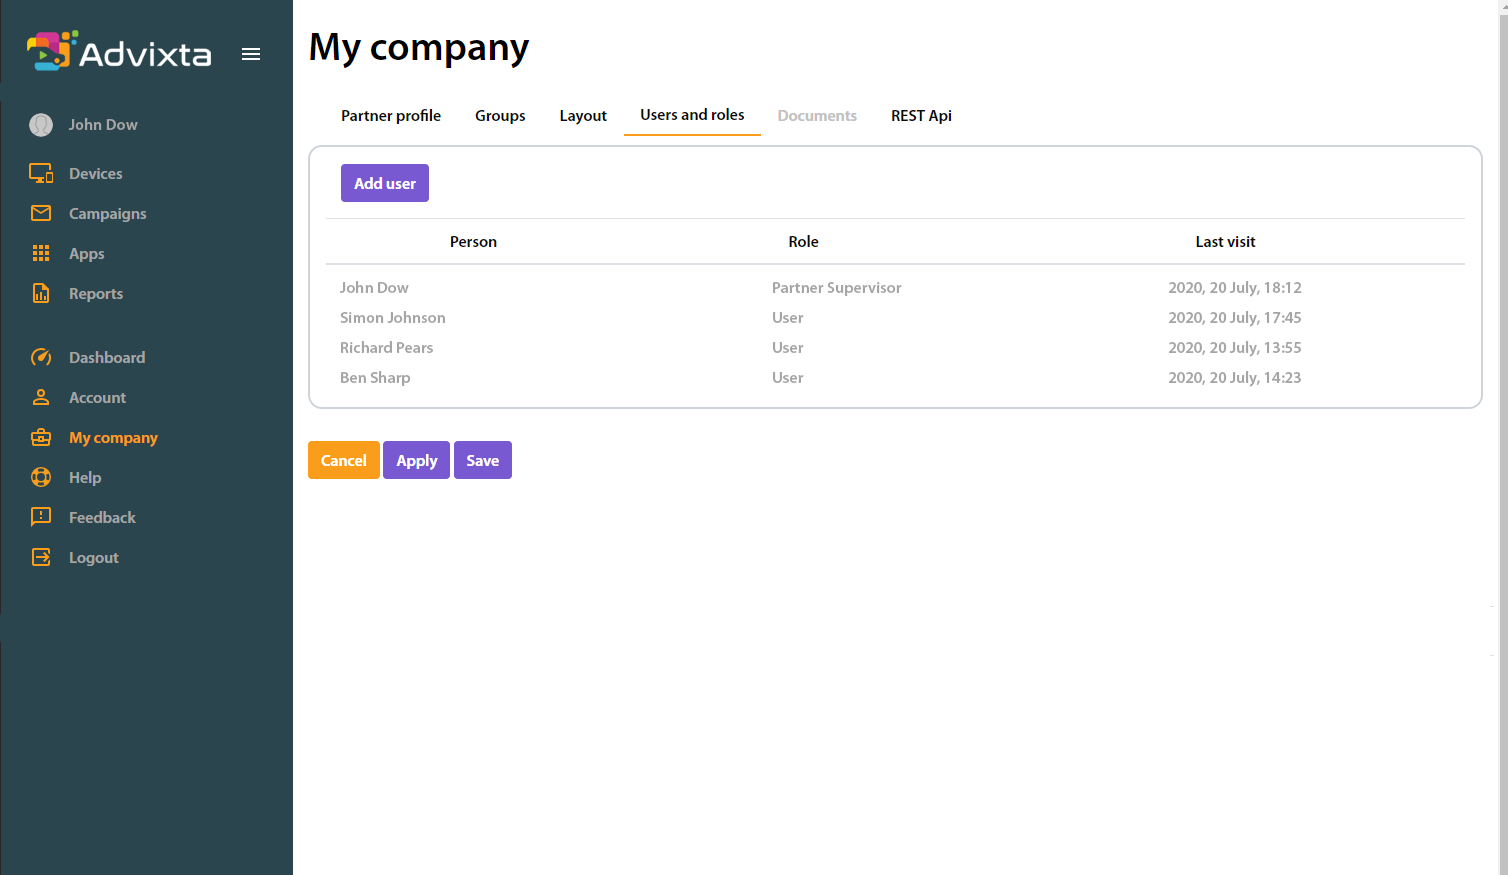Click the John Dow profile name

103,125
